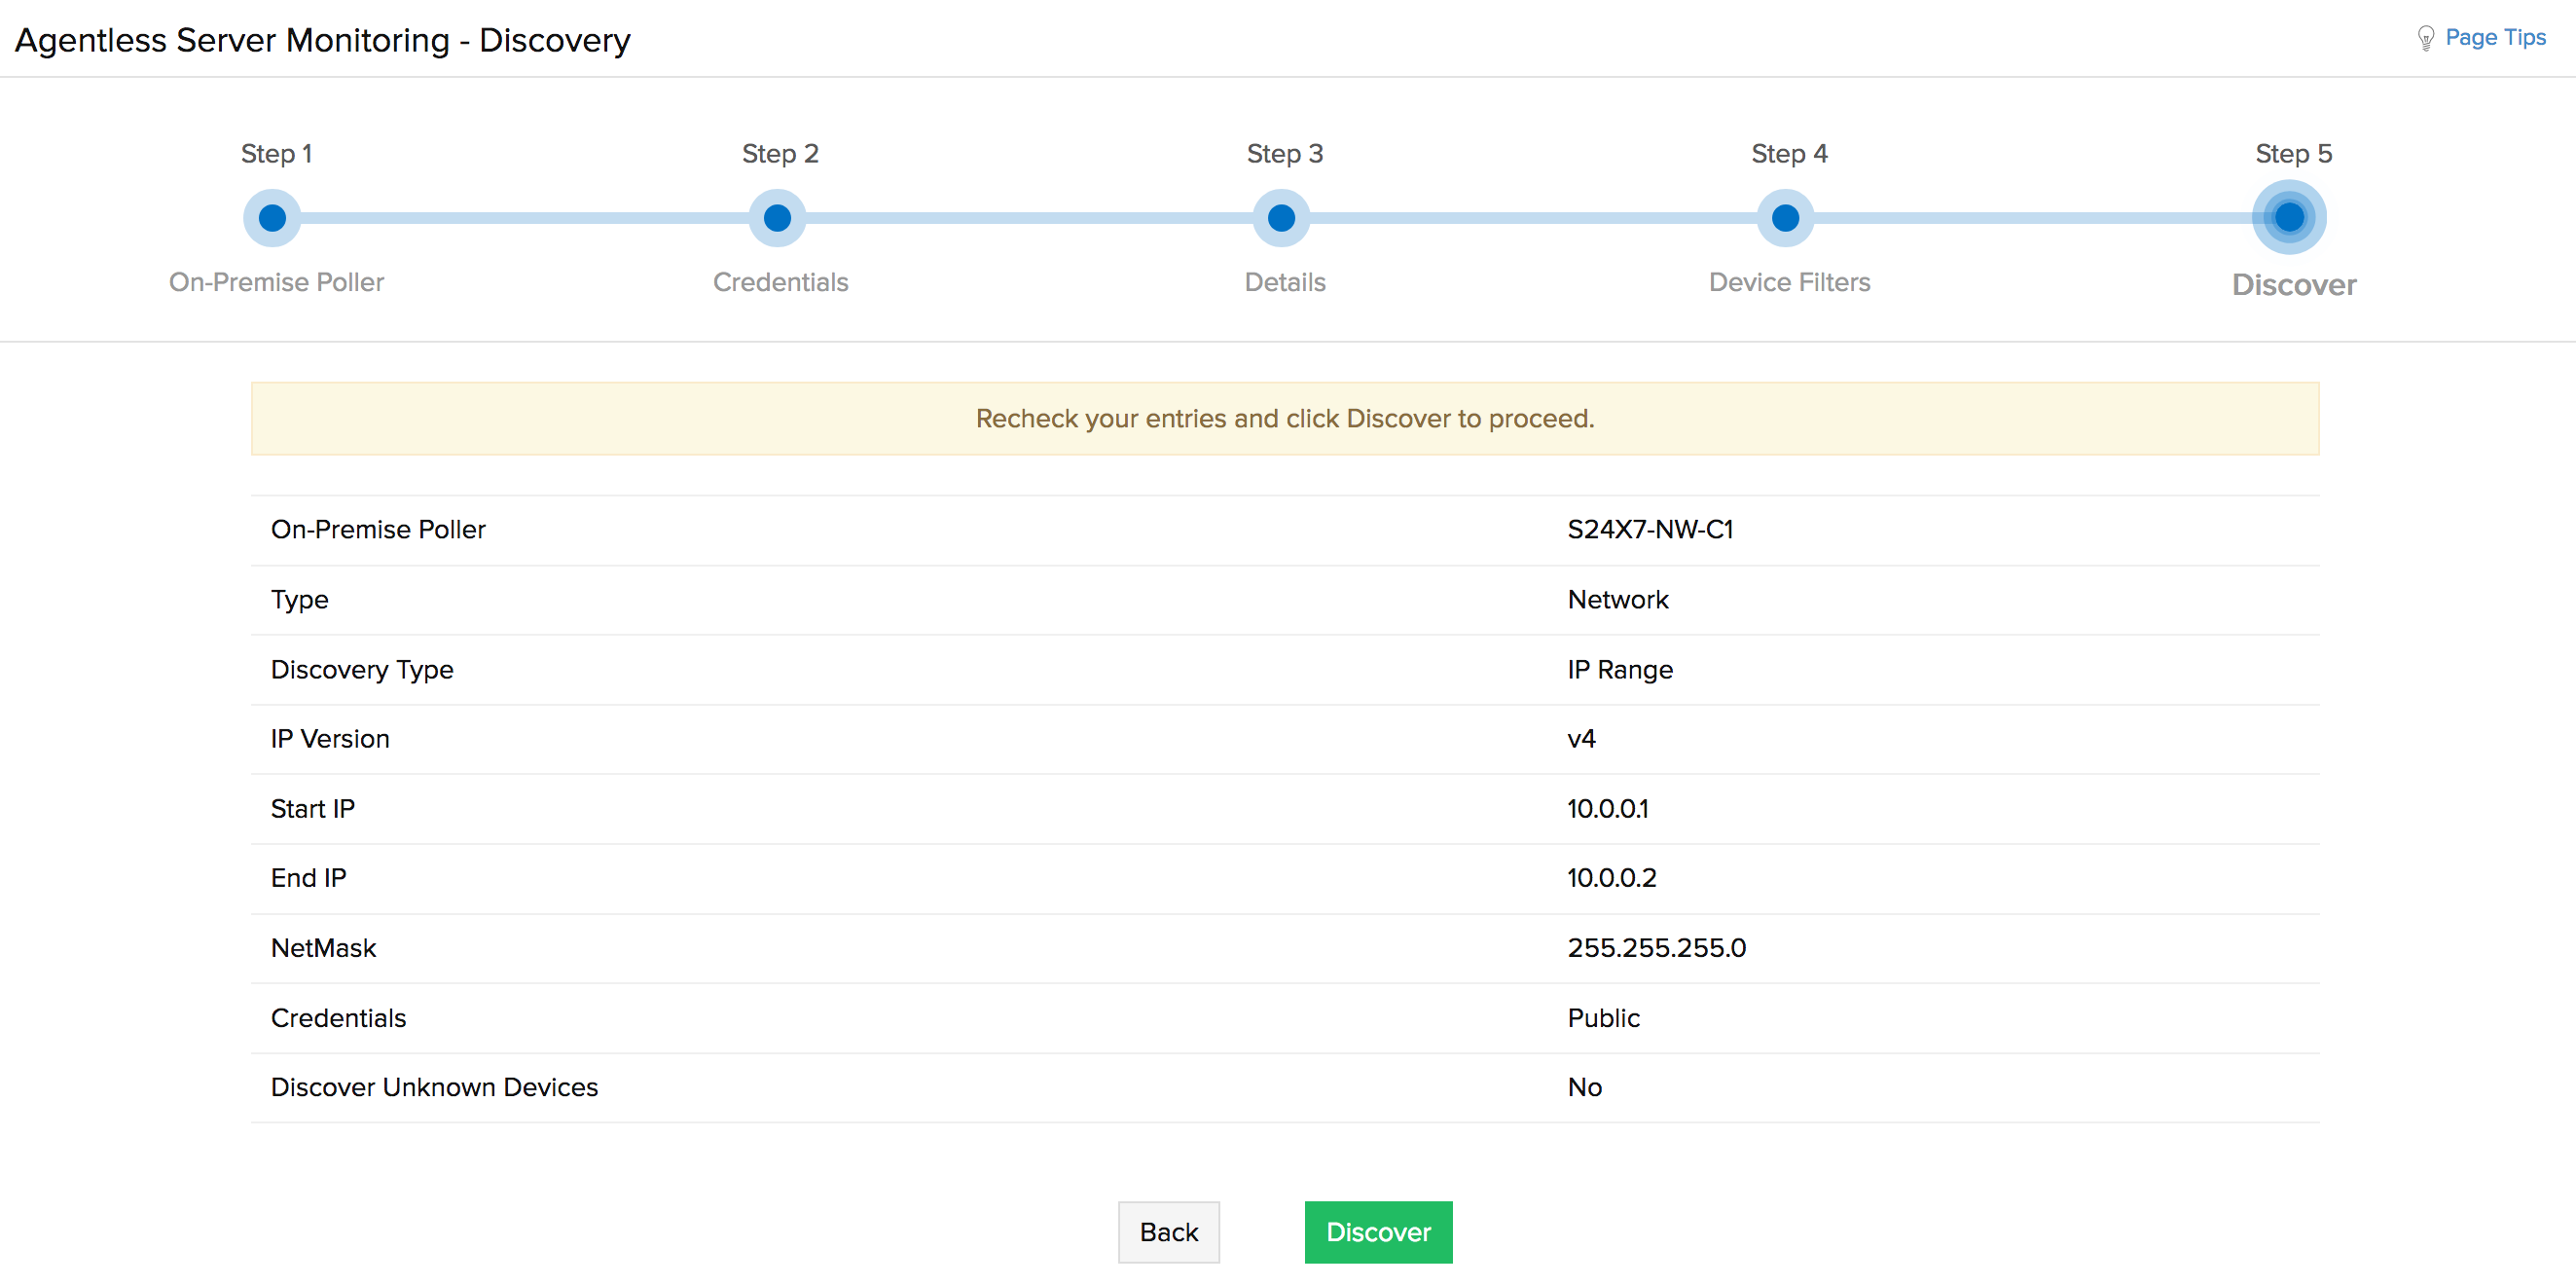Click the Step 1 circle marker
The width and height of the screenshot is (2576, 1286).
tap(272, 218)
